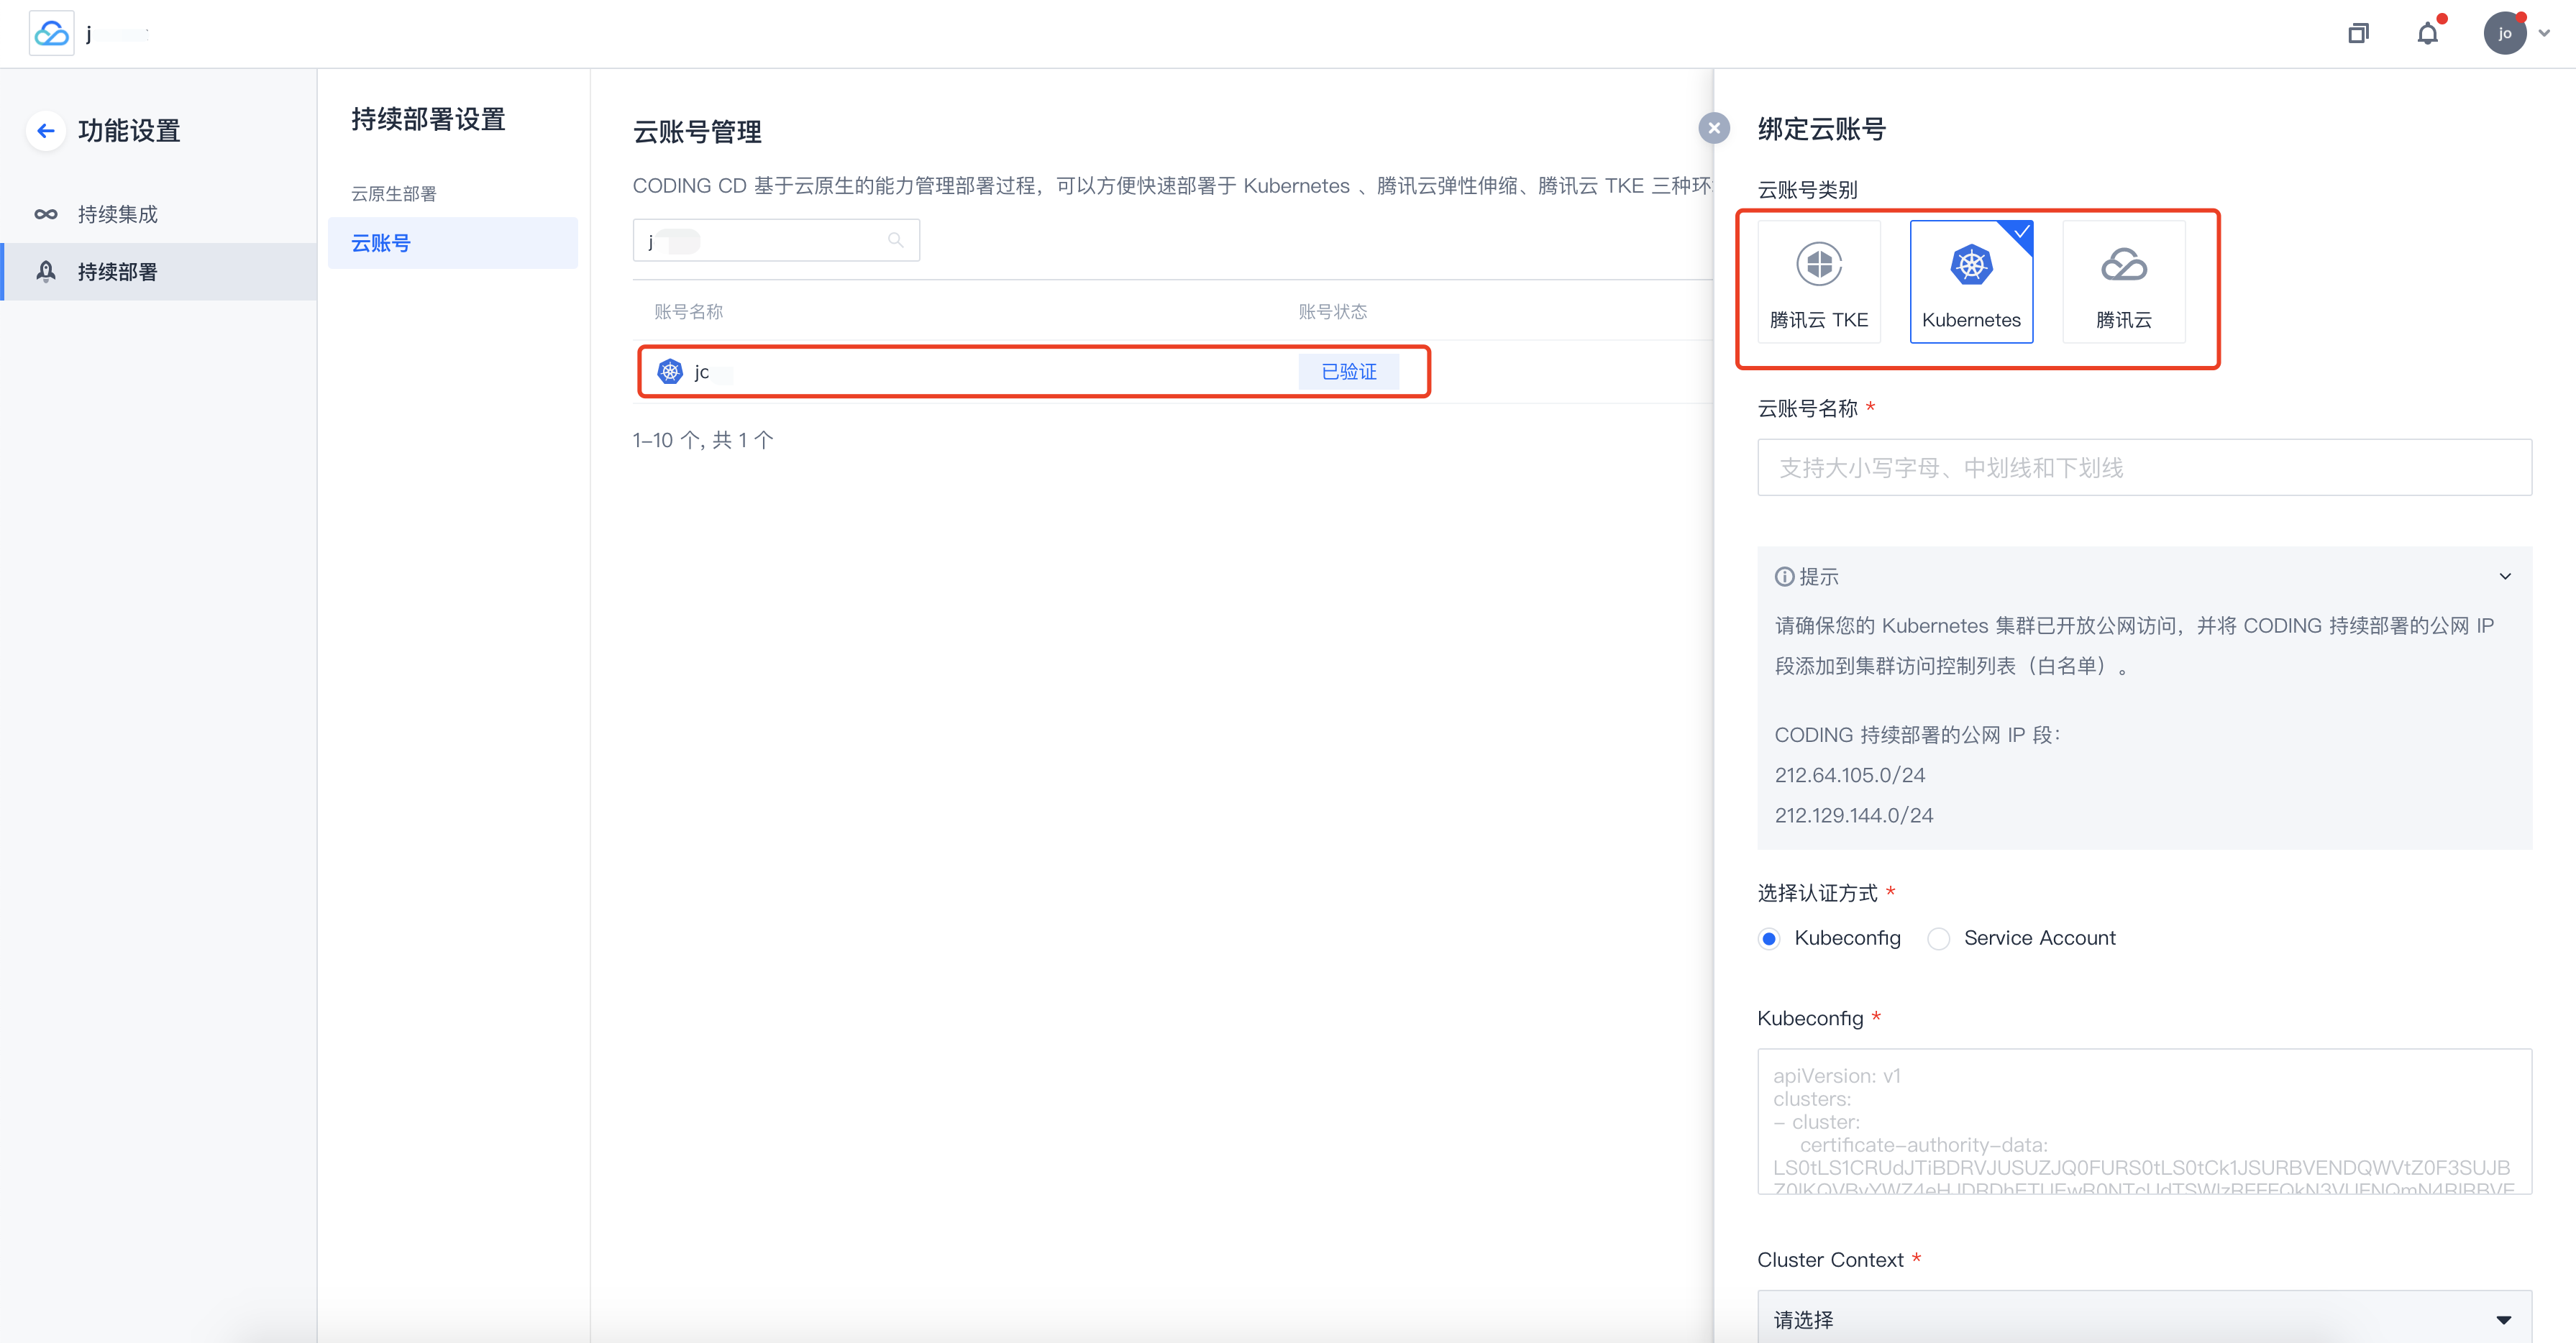Click the pagination text 1-10 个, 共 1 个
Image resolution: width=2576 pixels, height=1343 pixels.
point(703,440)
